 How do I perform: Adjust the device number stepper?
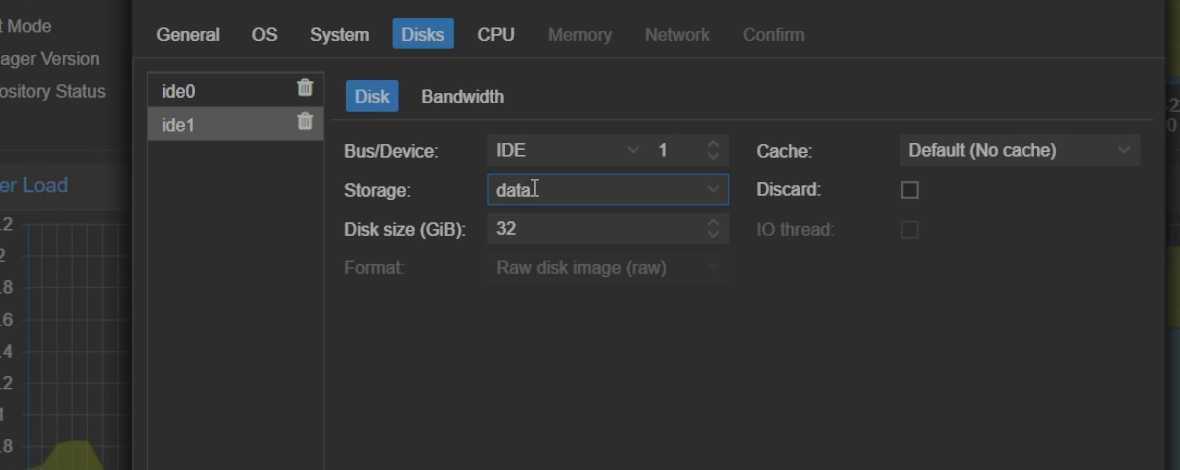(x=713, y=150)
